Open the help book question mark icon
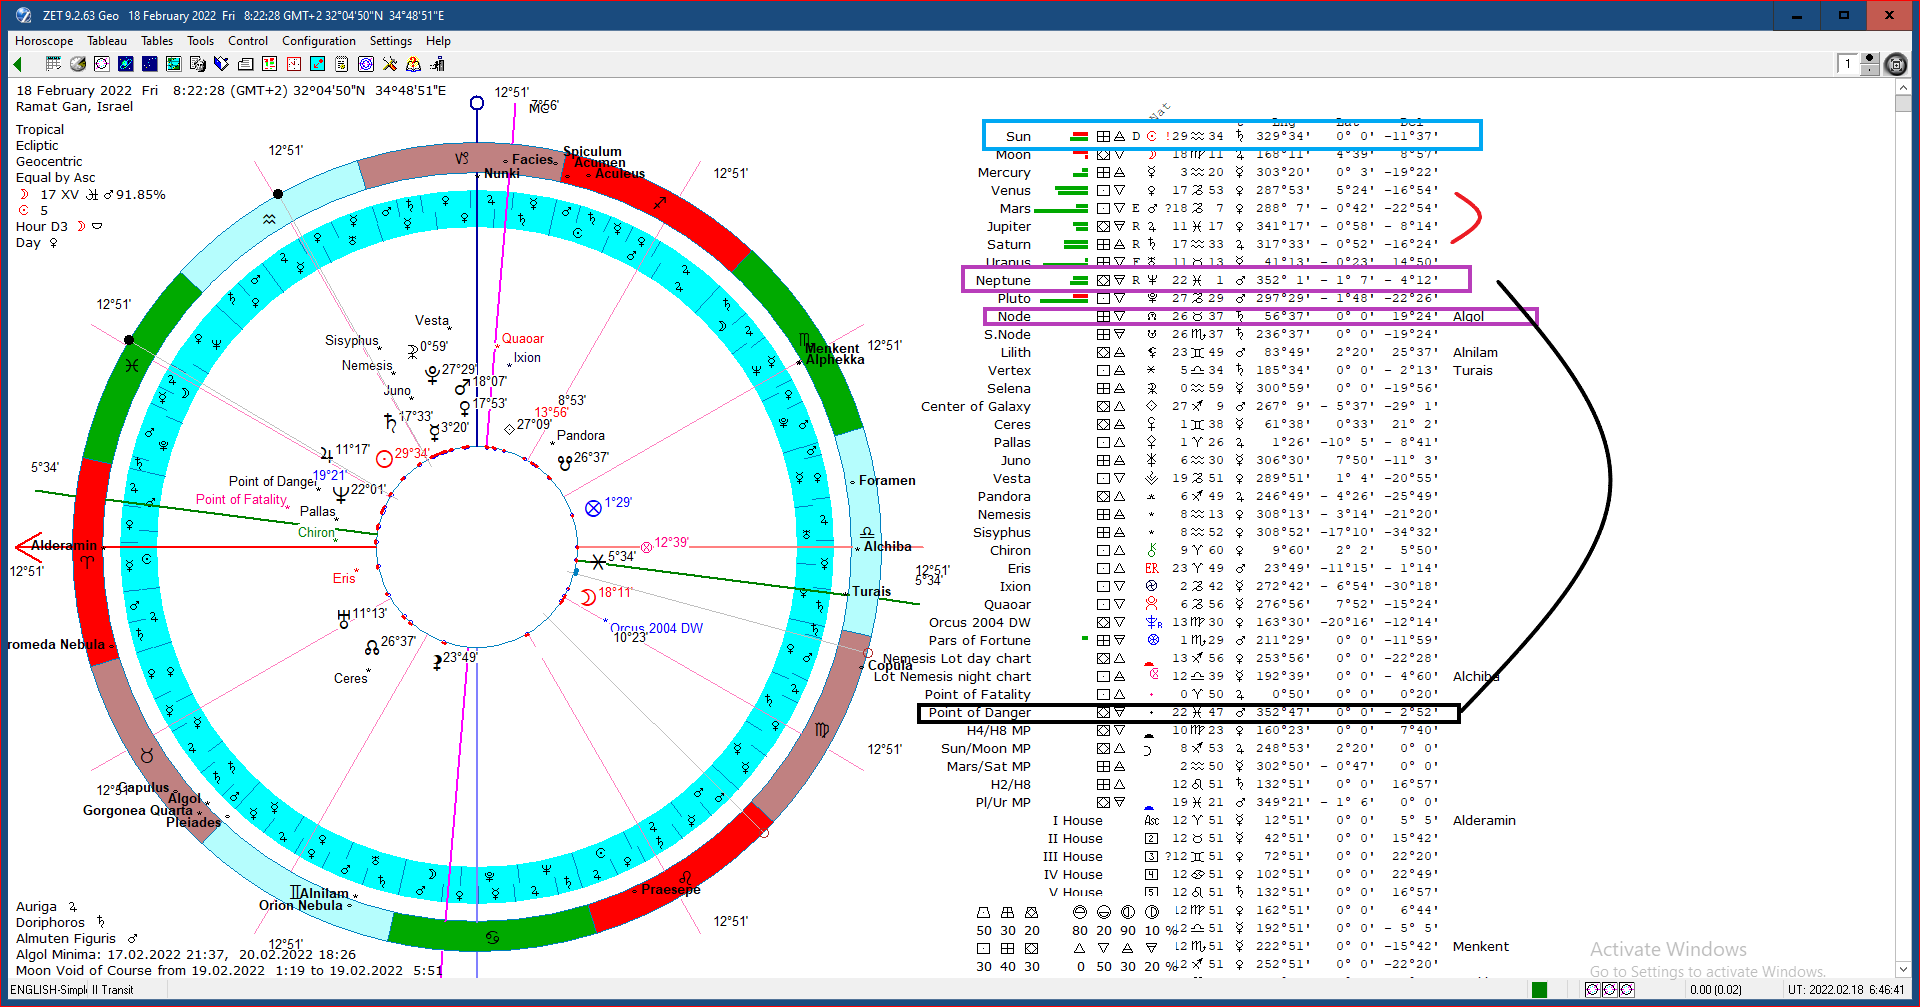 (x=414, y=64)
